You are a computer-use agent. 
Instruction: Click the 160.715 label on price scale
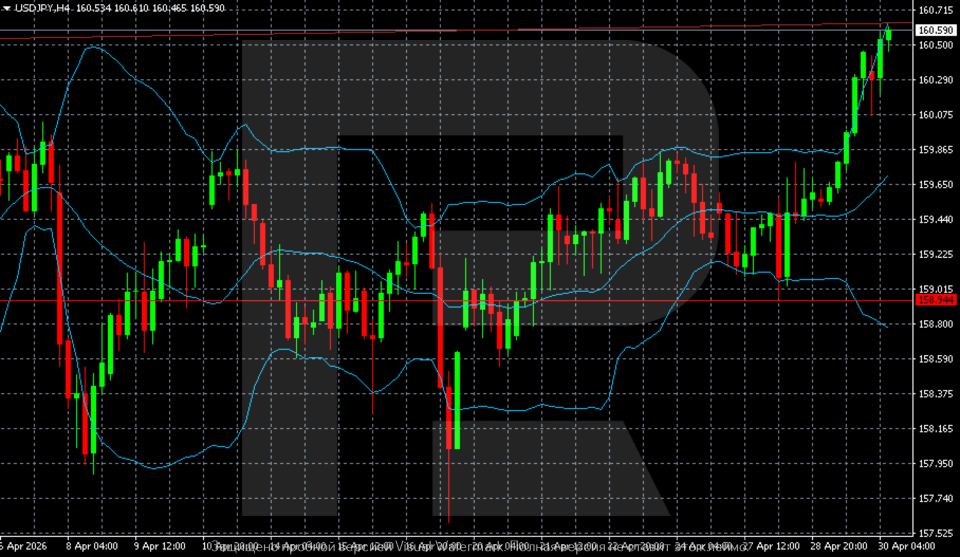[x=934, y=10]
